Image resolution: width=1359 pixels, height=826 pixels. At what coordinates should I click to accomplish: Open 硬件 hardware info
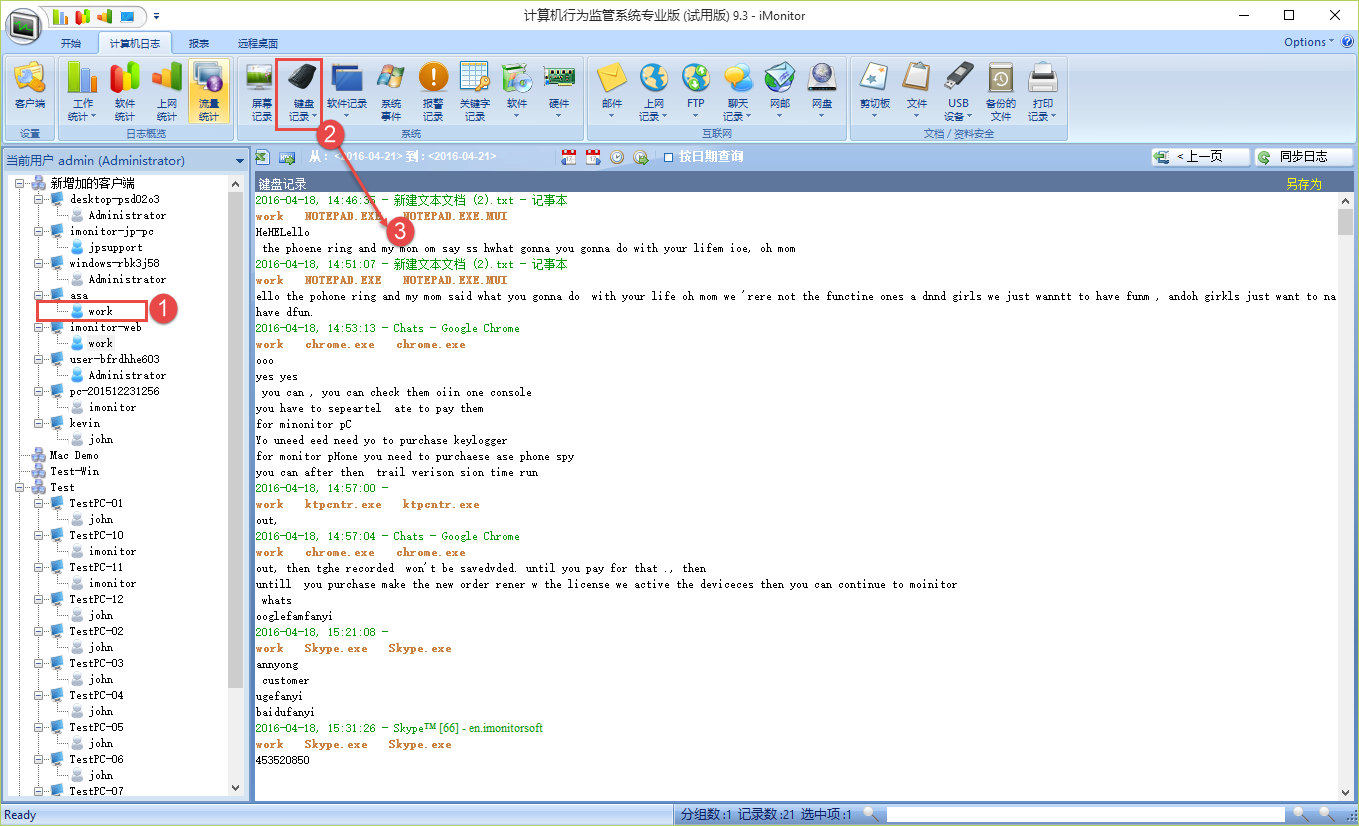(559, 92)
